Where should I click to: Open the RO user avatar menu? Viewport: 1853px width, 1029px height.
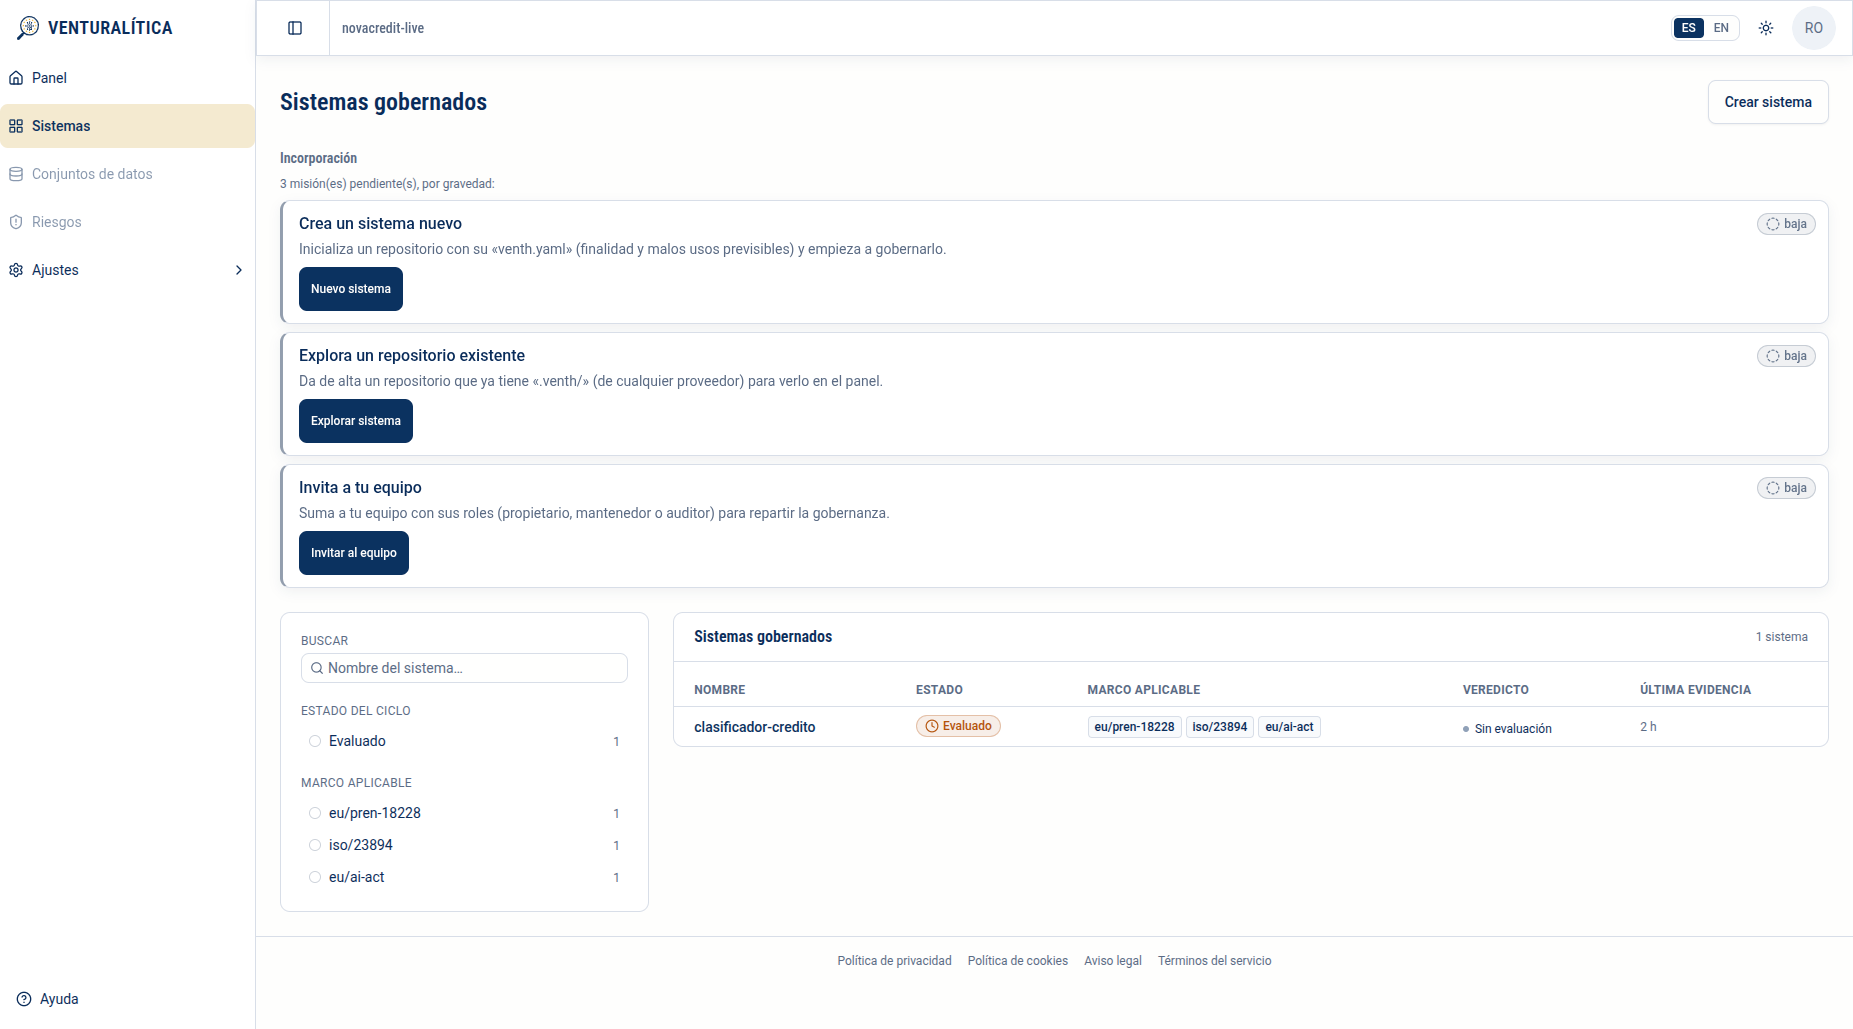click(1814, 28)
